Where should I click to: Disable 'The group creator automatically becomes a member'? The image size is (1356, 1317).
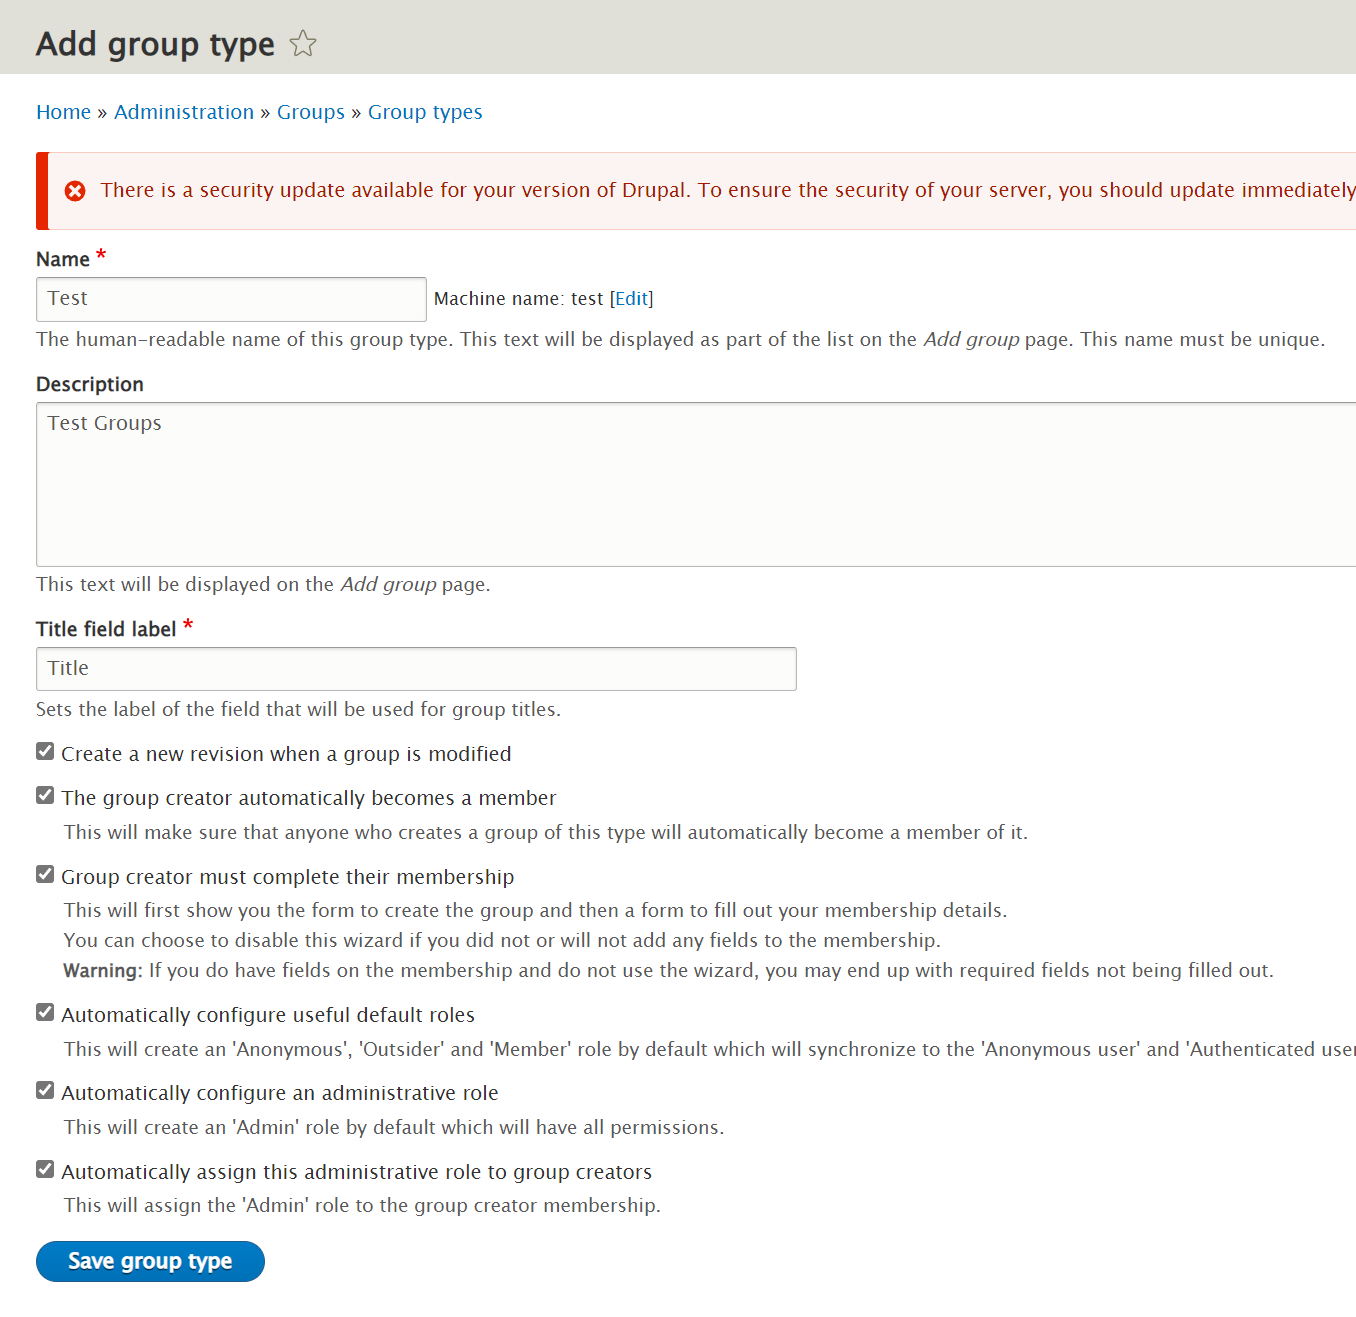click(45, 795)
